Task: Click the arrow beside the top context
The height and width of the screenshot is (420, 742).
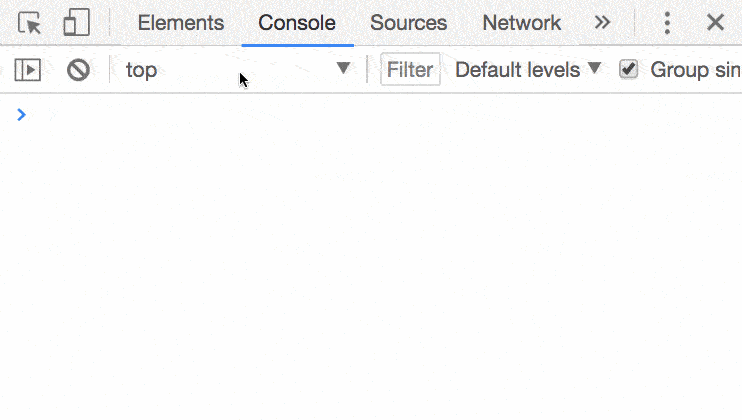Action: [343, 69]
